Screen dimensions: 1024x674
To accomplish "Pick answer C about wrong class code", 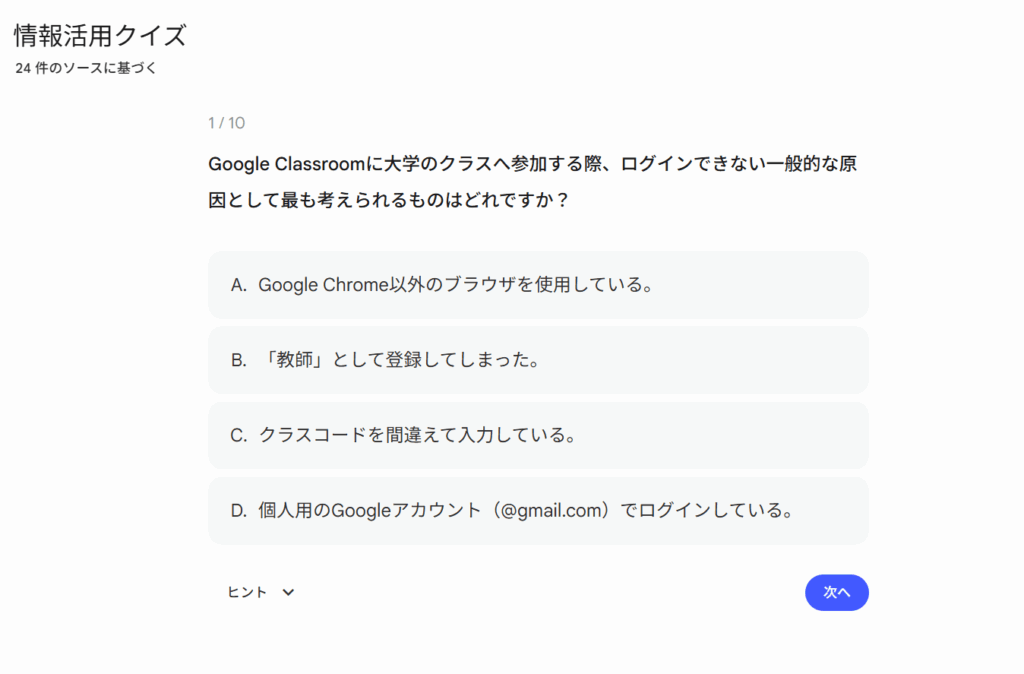I will click(538, 435).
